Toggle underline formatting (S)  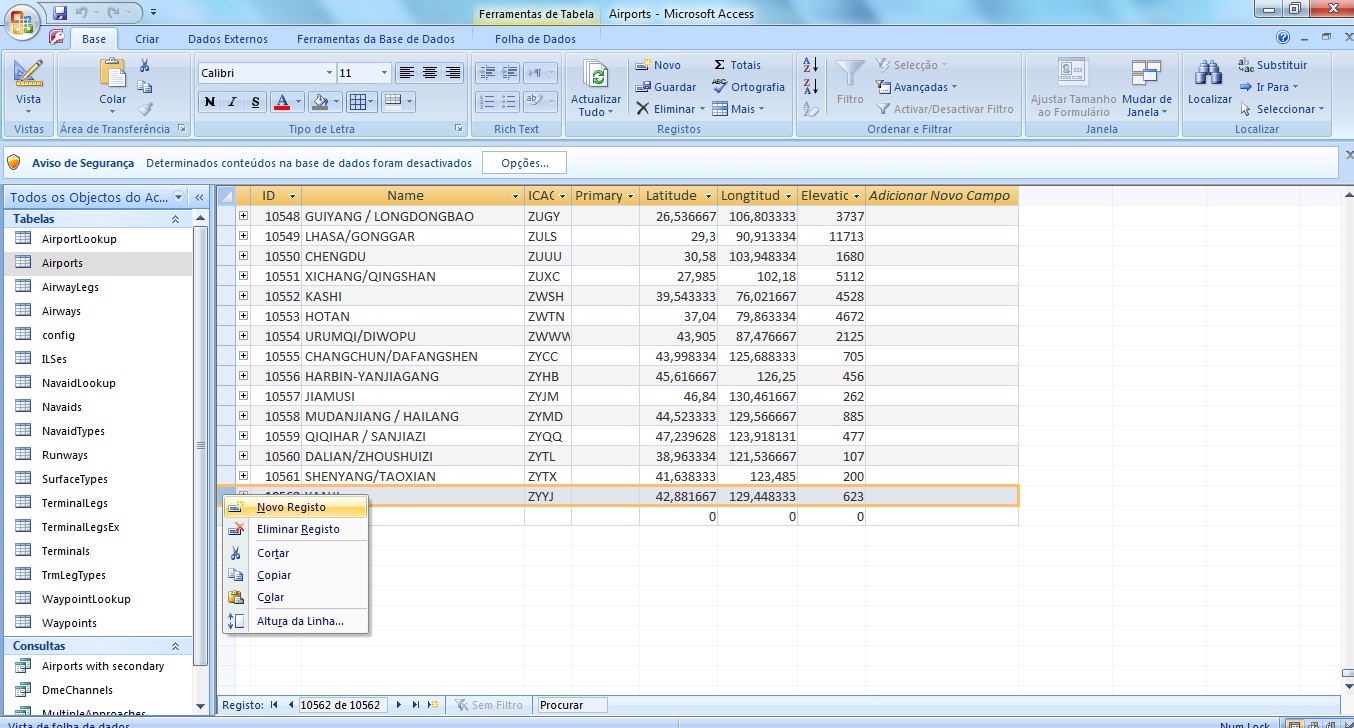[256, 102]
